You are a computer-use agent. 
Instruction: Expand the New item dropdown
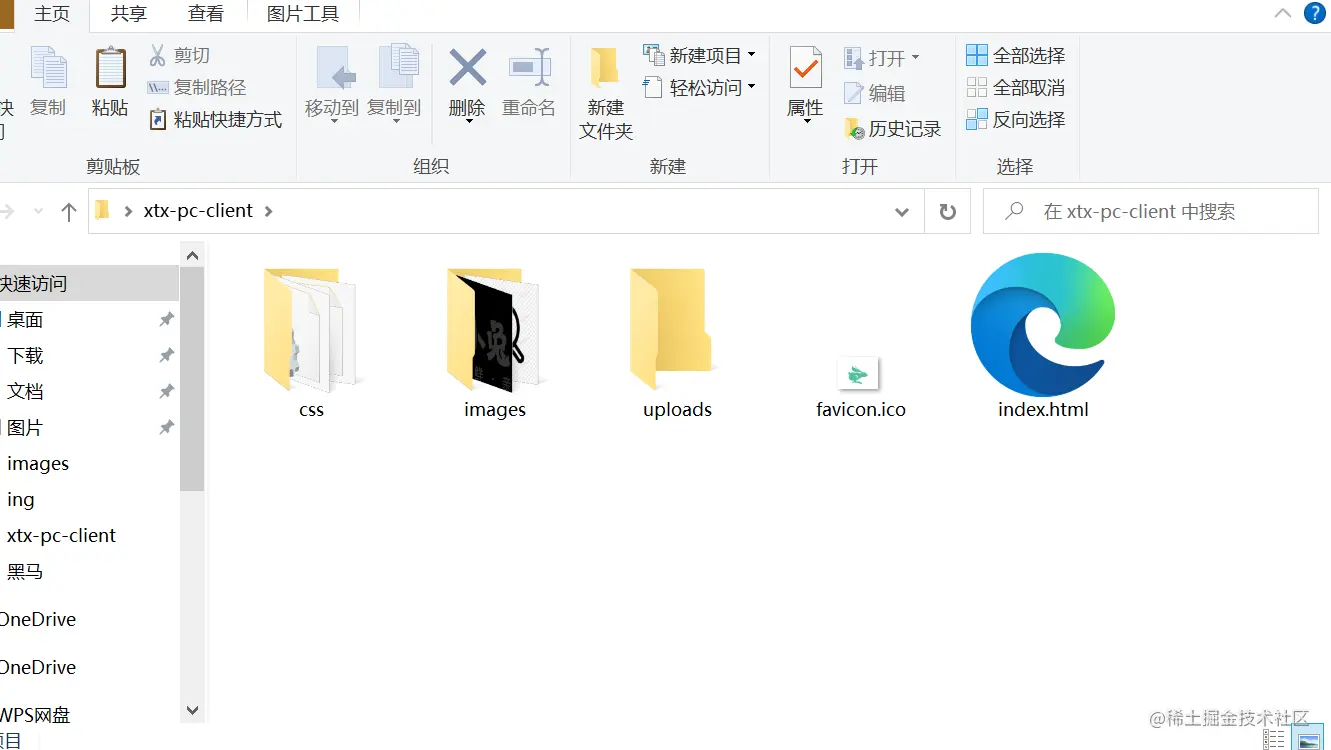pyautogui.click(x=751, y=55)
